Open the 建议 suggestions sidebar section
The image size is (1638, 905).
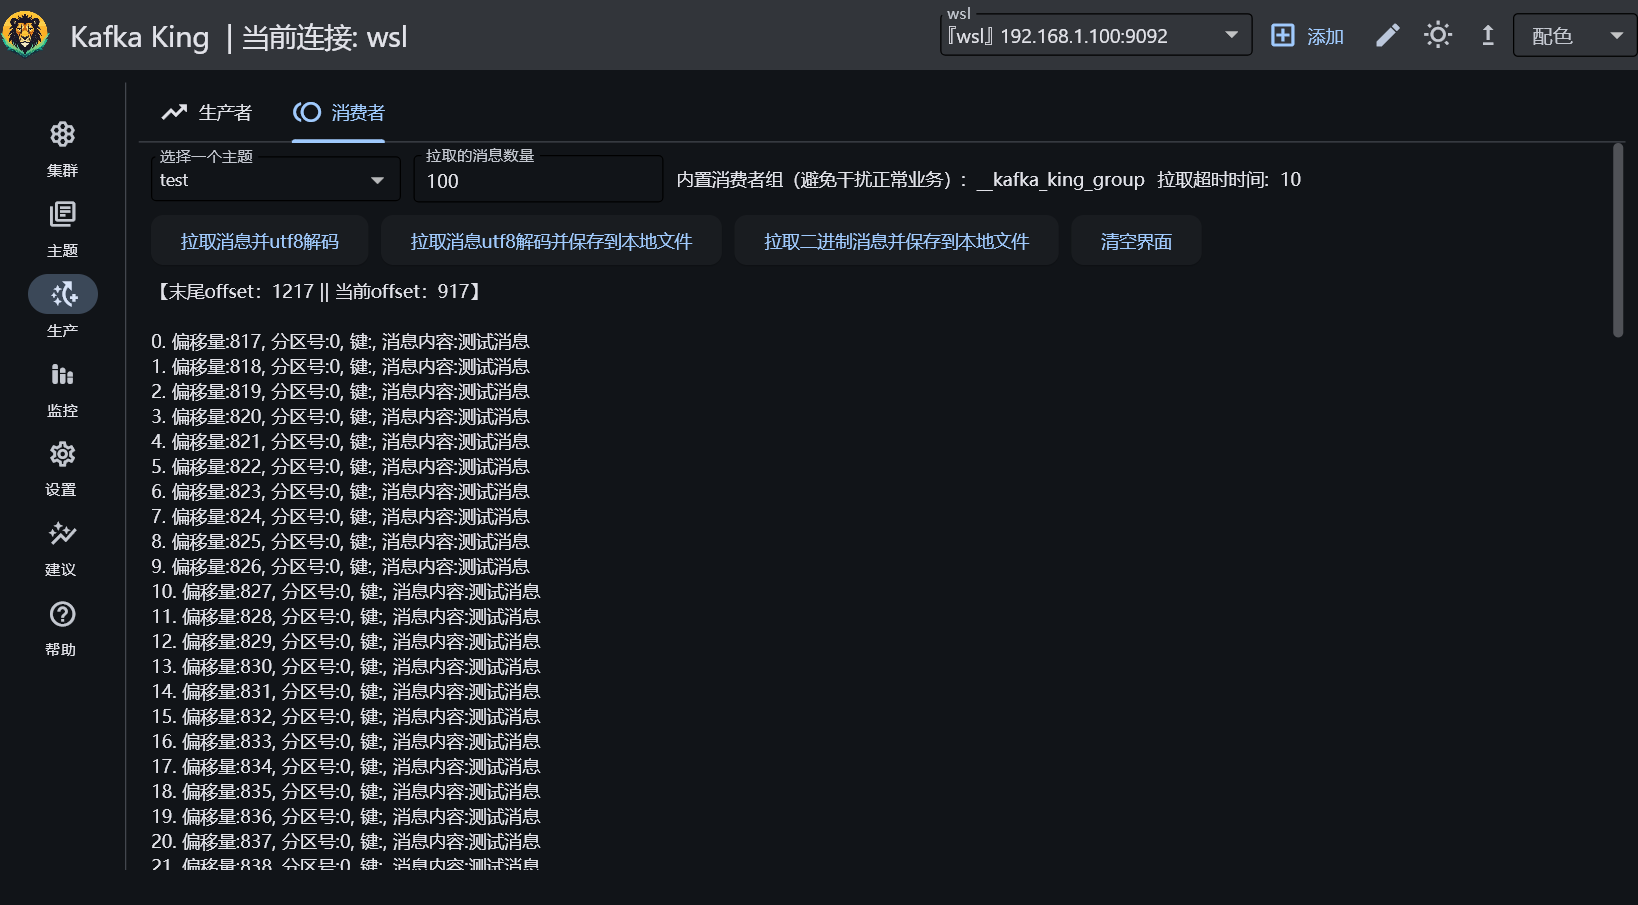[x=62, y=550]
